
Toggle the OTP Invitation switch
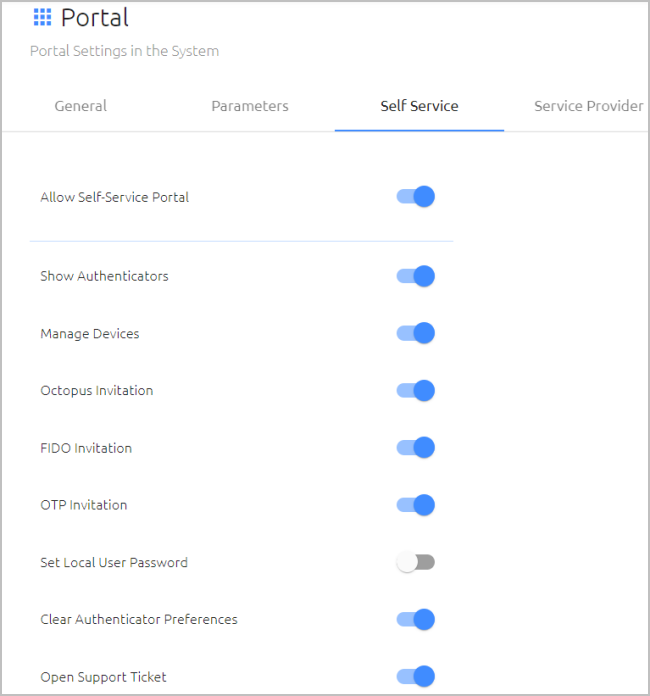pos(416,505)
